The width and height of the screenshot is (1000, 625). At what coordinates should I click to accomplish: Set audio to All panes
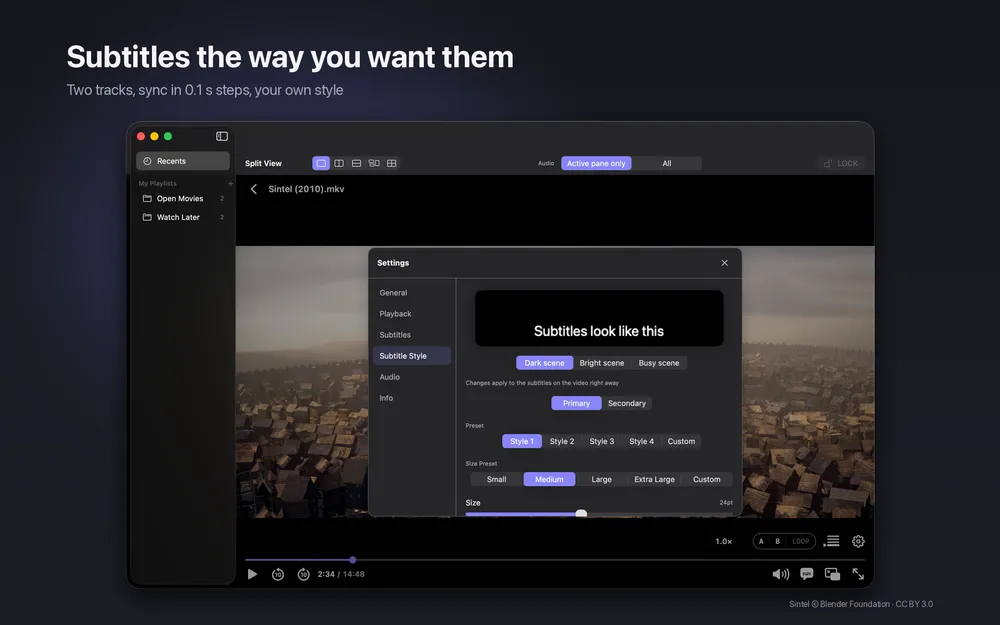[x=666, y=163]
